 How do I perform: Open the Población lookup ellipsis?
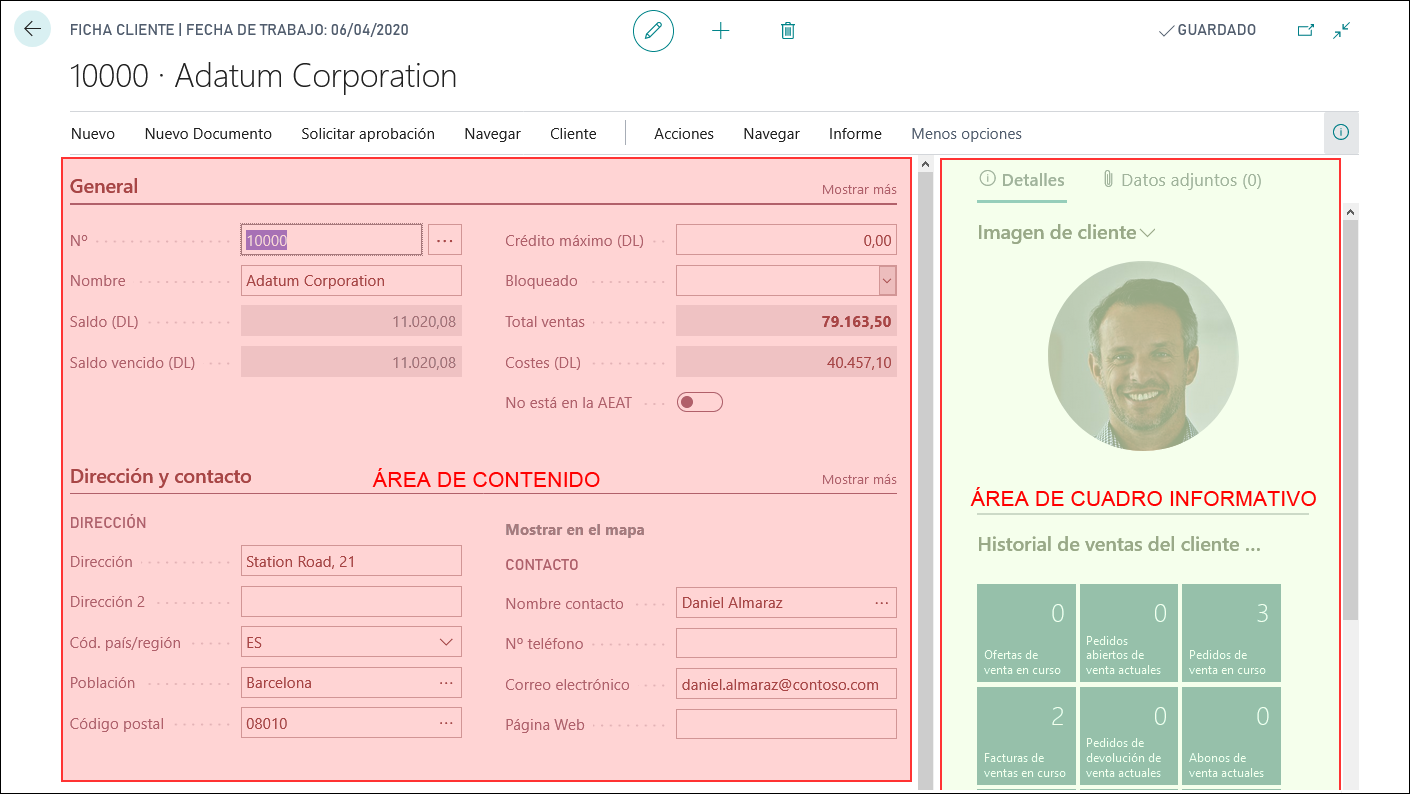coord(446,683)
